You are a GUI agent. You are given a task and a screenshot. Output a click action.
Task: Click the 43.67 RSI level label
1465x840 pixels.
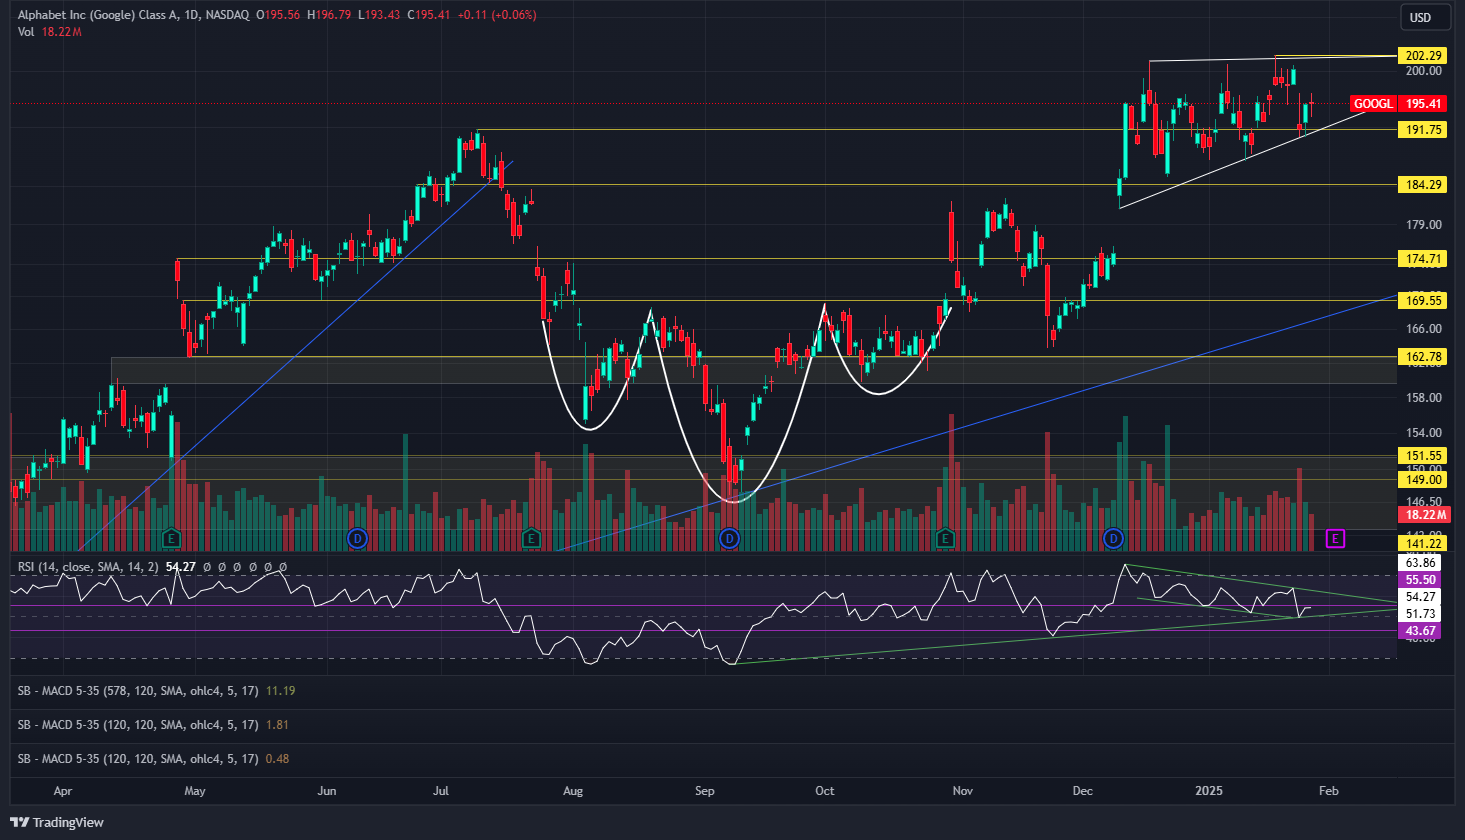[x=1421, y=631]
